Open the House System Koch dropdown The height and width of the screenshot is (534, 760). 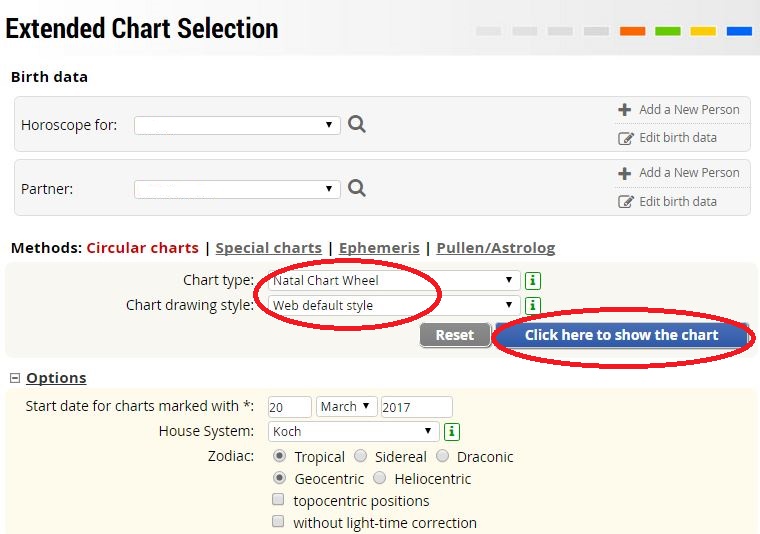[x=354, y=431]
